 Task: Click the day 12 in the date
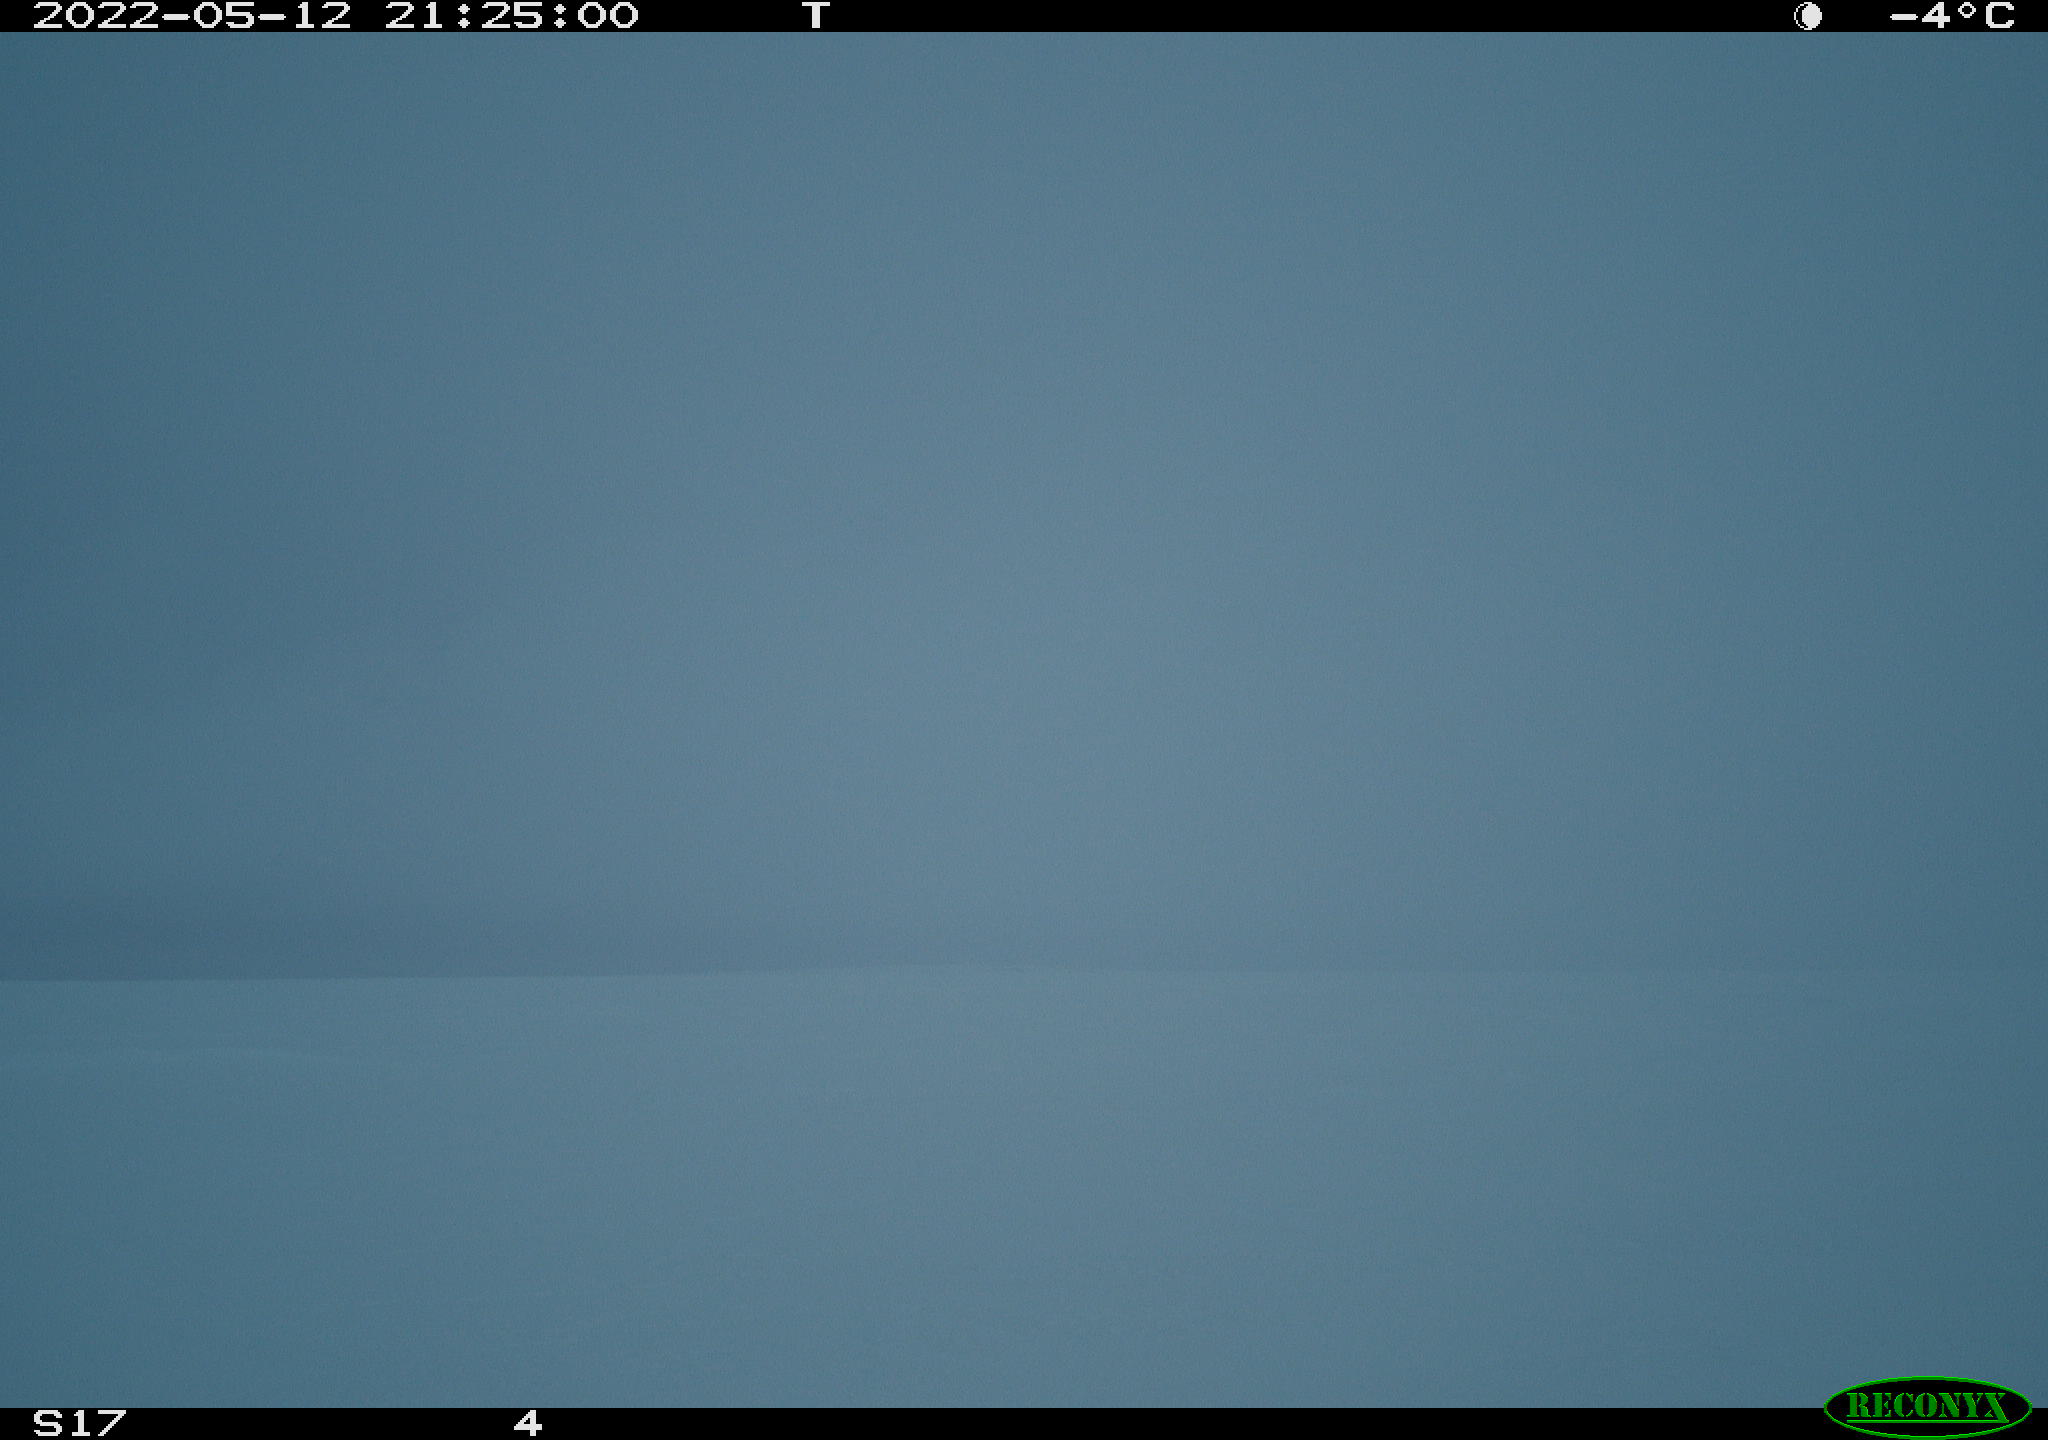[x=321, y=15]
